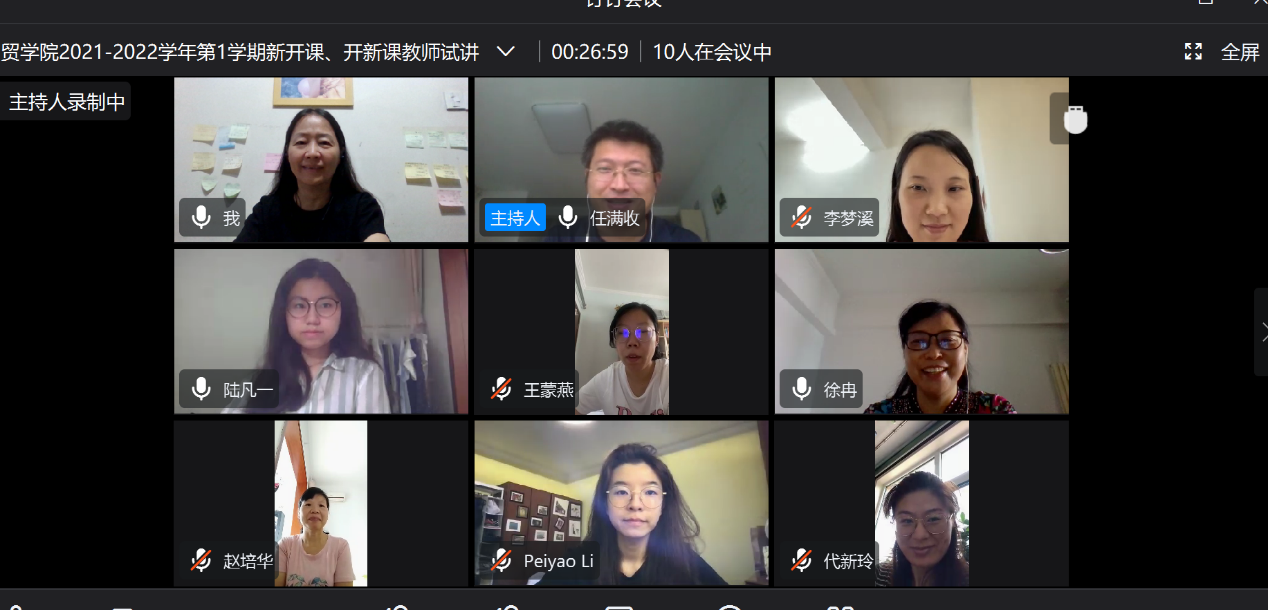Click the blue 主持人 host badge
The width and height of the screenshot is (1268, 610).
tap(515, 217)
